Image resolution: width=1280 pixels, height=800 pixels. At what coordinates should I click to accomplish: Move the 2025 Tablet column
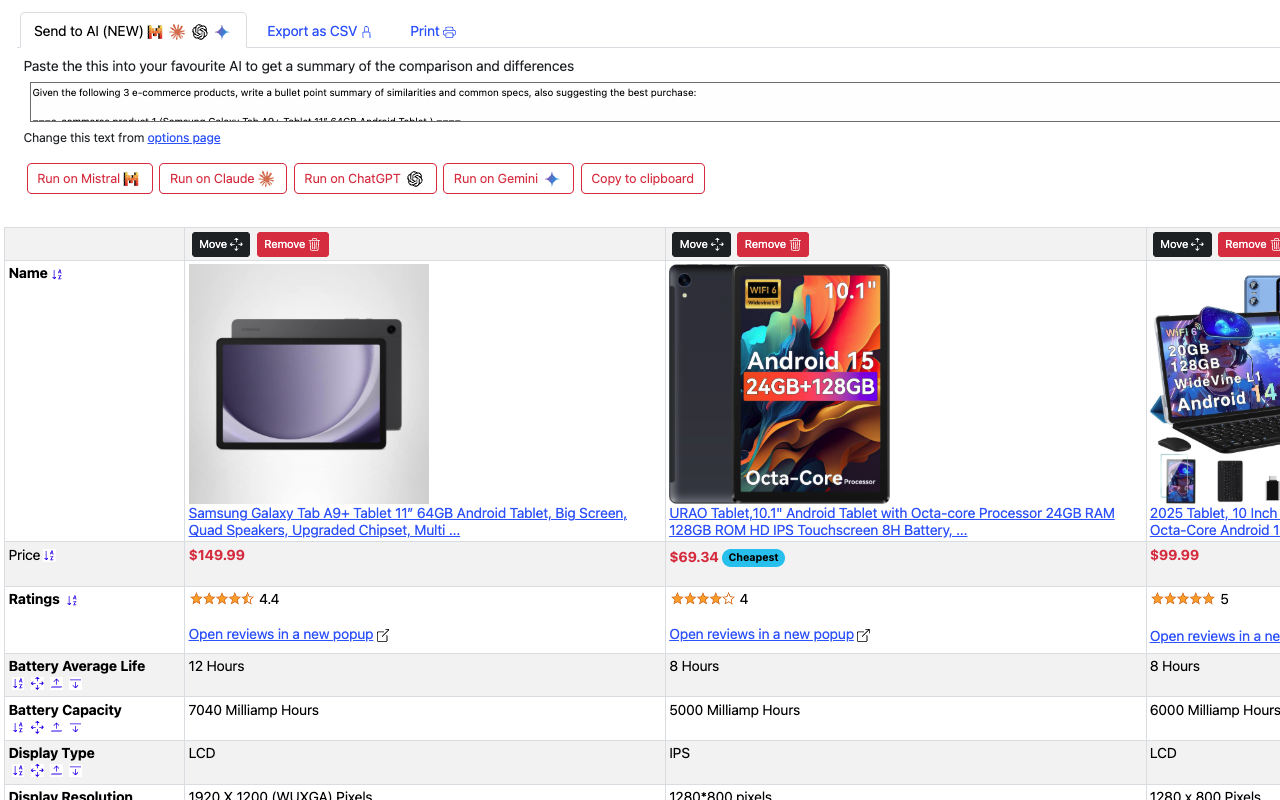pyautogui.click(x=1182, y=244)
